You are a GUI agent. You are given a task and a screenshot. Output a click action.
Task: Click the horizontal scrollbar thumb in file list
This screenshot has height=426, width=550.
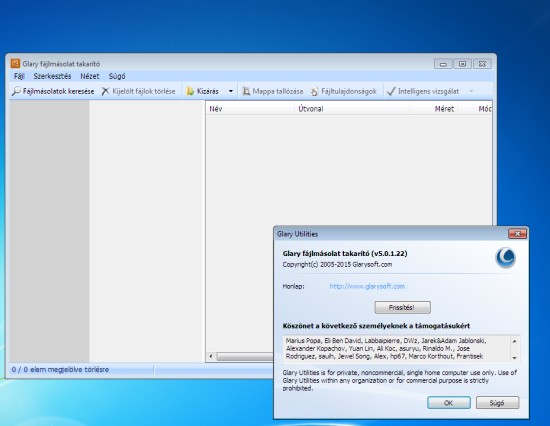245,357
